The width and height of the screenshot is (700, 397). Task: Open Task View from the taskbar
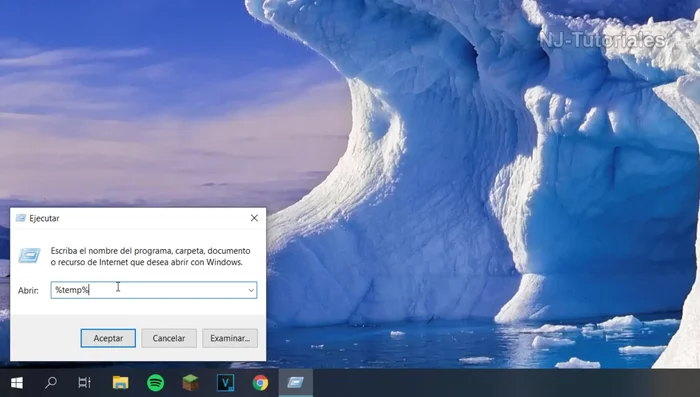click(84, 383)
